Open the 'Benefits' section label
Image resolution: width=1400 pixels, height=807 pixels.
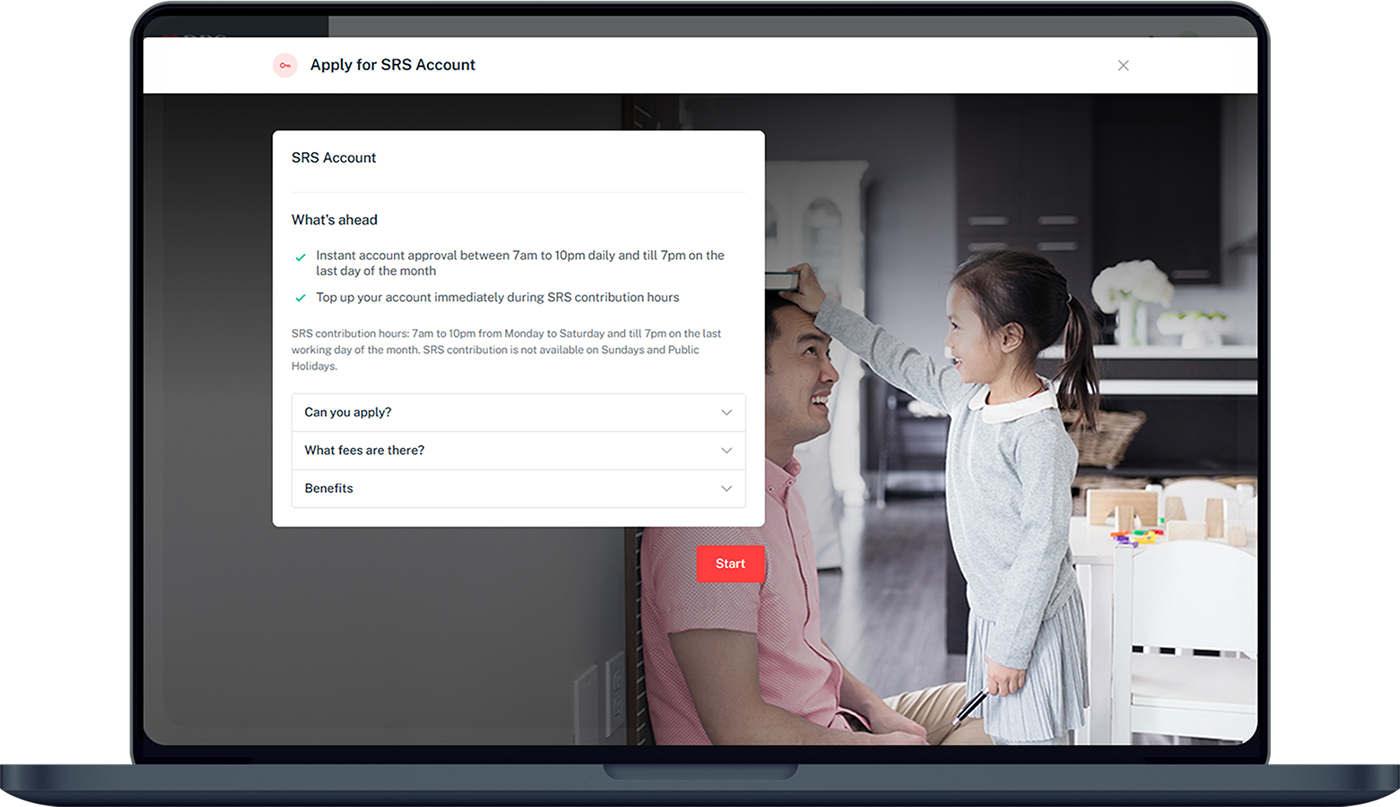(329, 489)
